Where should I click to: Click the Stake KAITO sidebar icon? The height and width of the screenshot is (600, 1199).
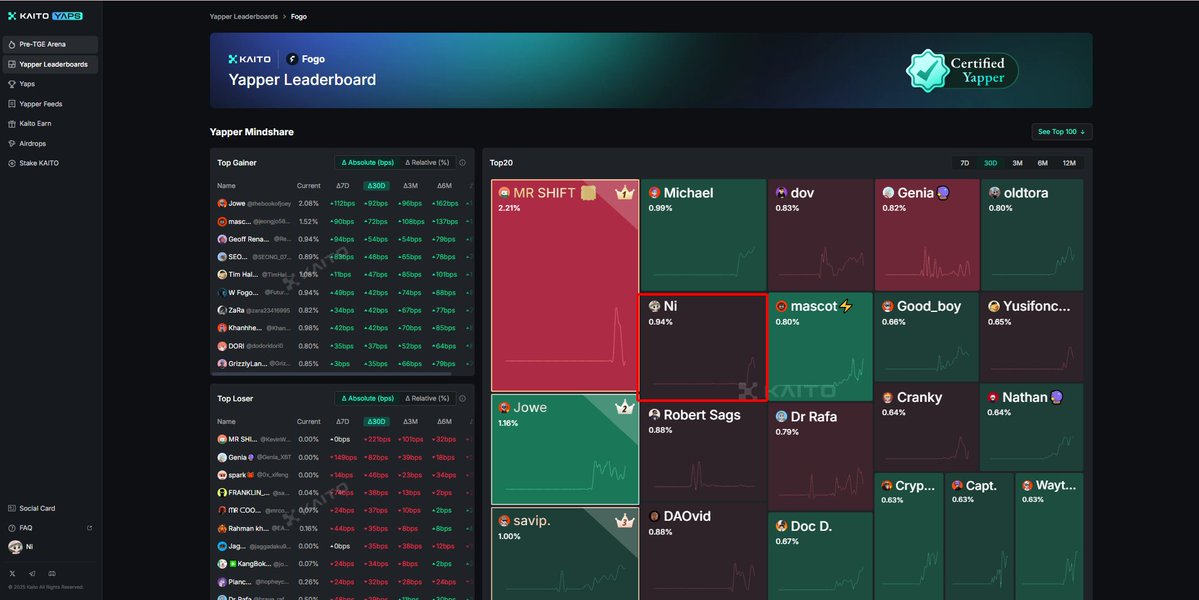11,164
